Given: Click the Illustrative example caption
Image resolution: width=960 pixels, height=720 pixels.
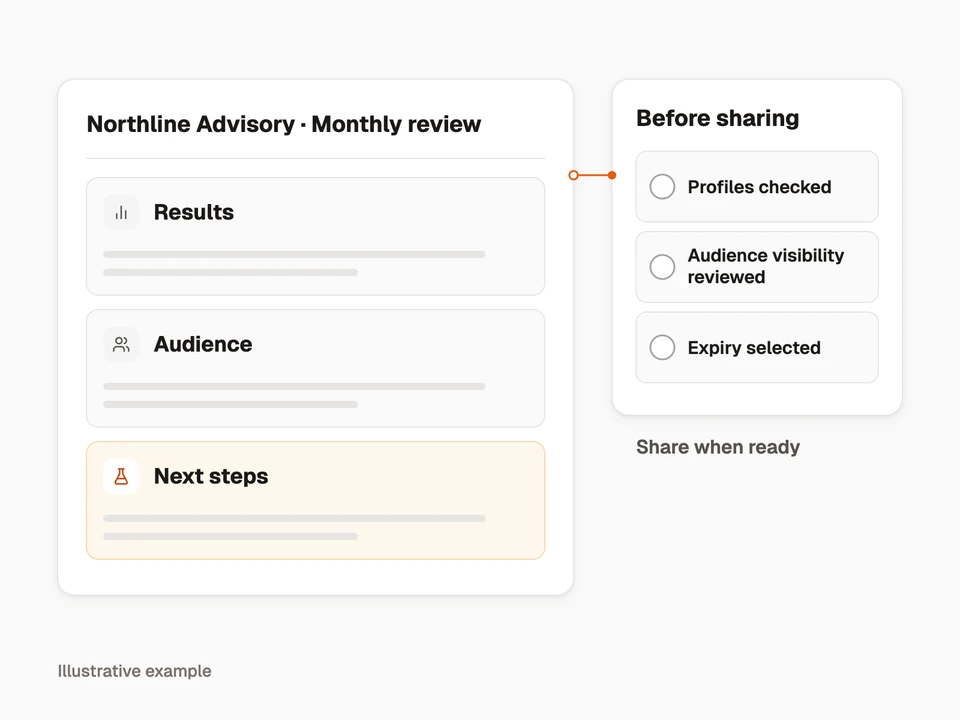Looking at the screenshot, I should (134, 671).
